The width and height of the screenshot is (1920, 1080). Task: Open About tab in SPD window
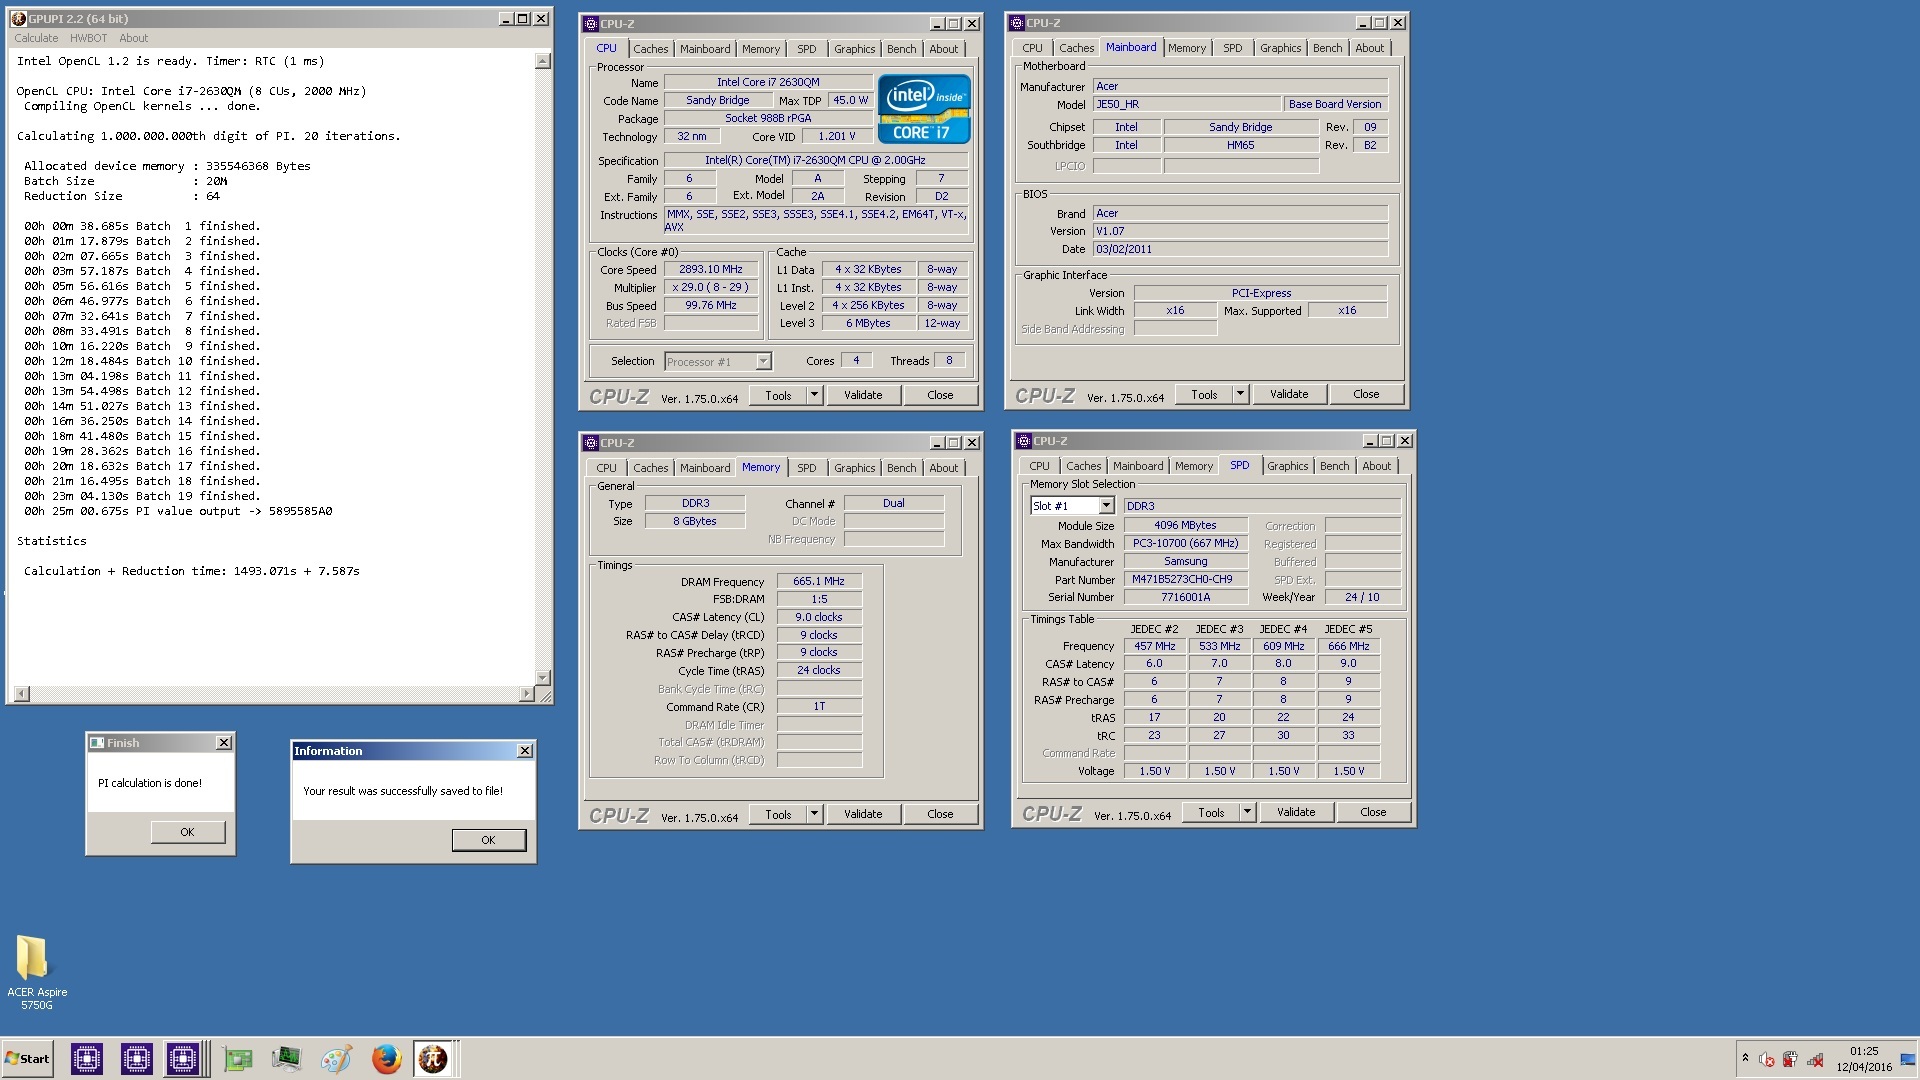click(x=1376, y=466)
